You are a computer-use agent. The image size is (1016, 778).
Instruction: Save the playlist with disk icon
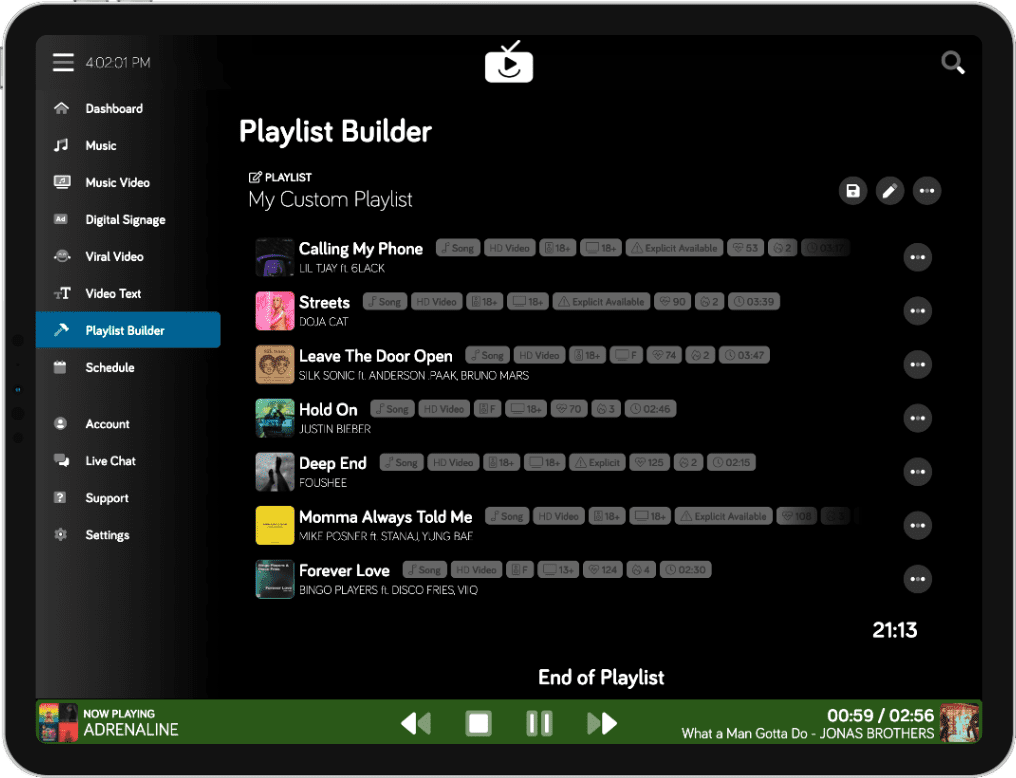coord(853,190)
